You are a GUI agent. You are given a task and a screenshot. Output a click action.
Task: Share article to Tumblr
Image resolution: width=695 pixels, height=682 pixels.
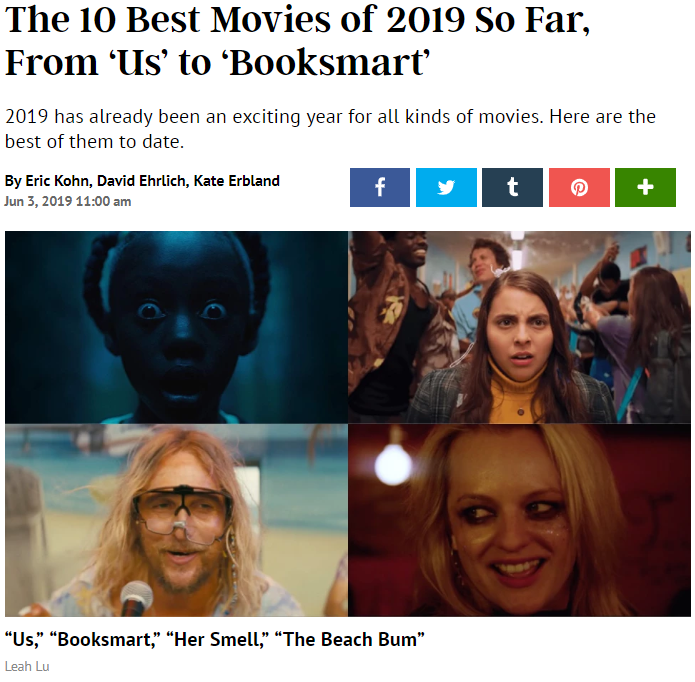coord(512,187)
